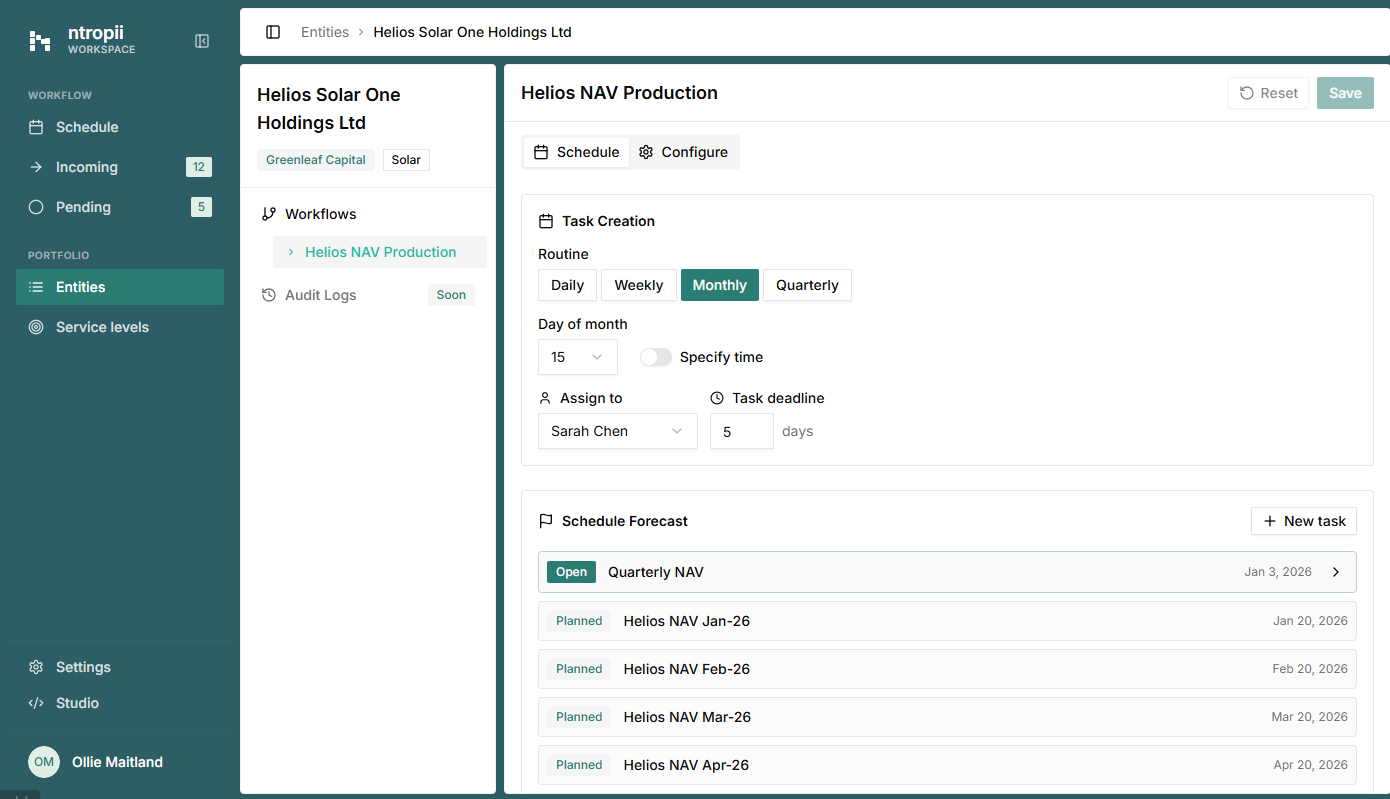Switch to the Schedule tab
This screenshot has height=799, width=1390.
[576, 152]
